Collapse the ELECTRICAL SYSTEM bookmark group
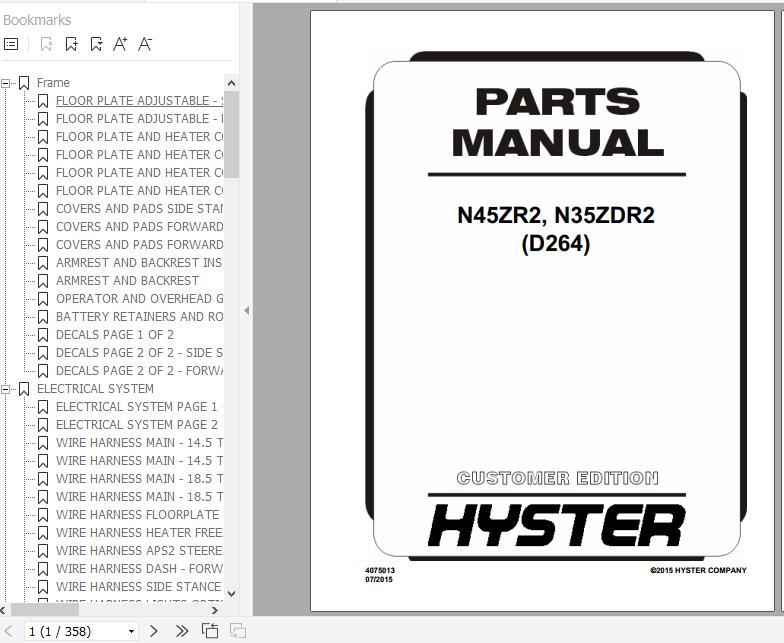Image resolution: width=784 pixels, height=643 pixels. tap(6, 390)
